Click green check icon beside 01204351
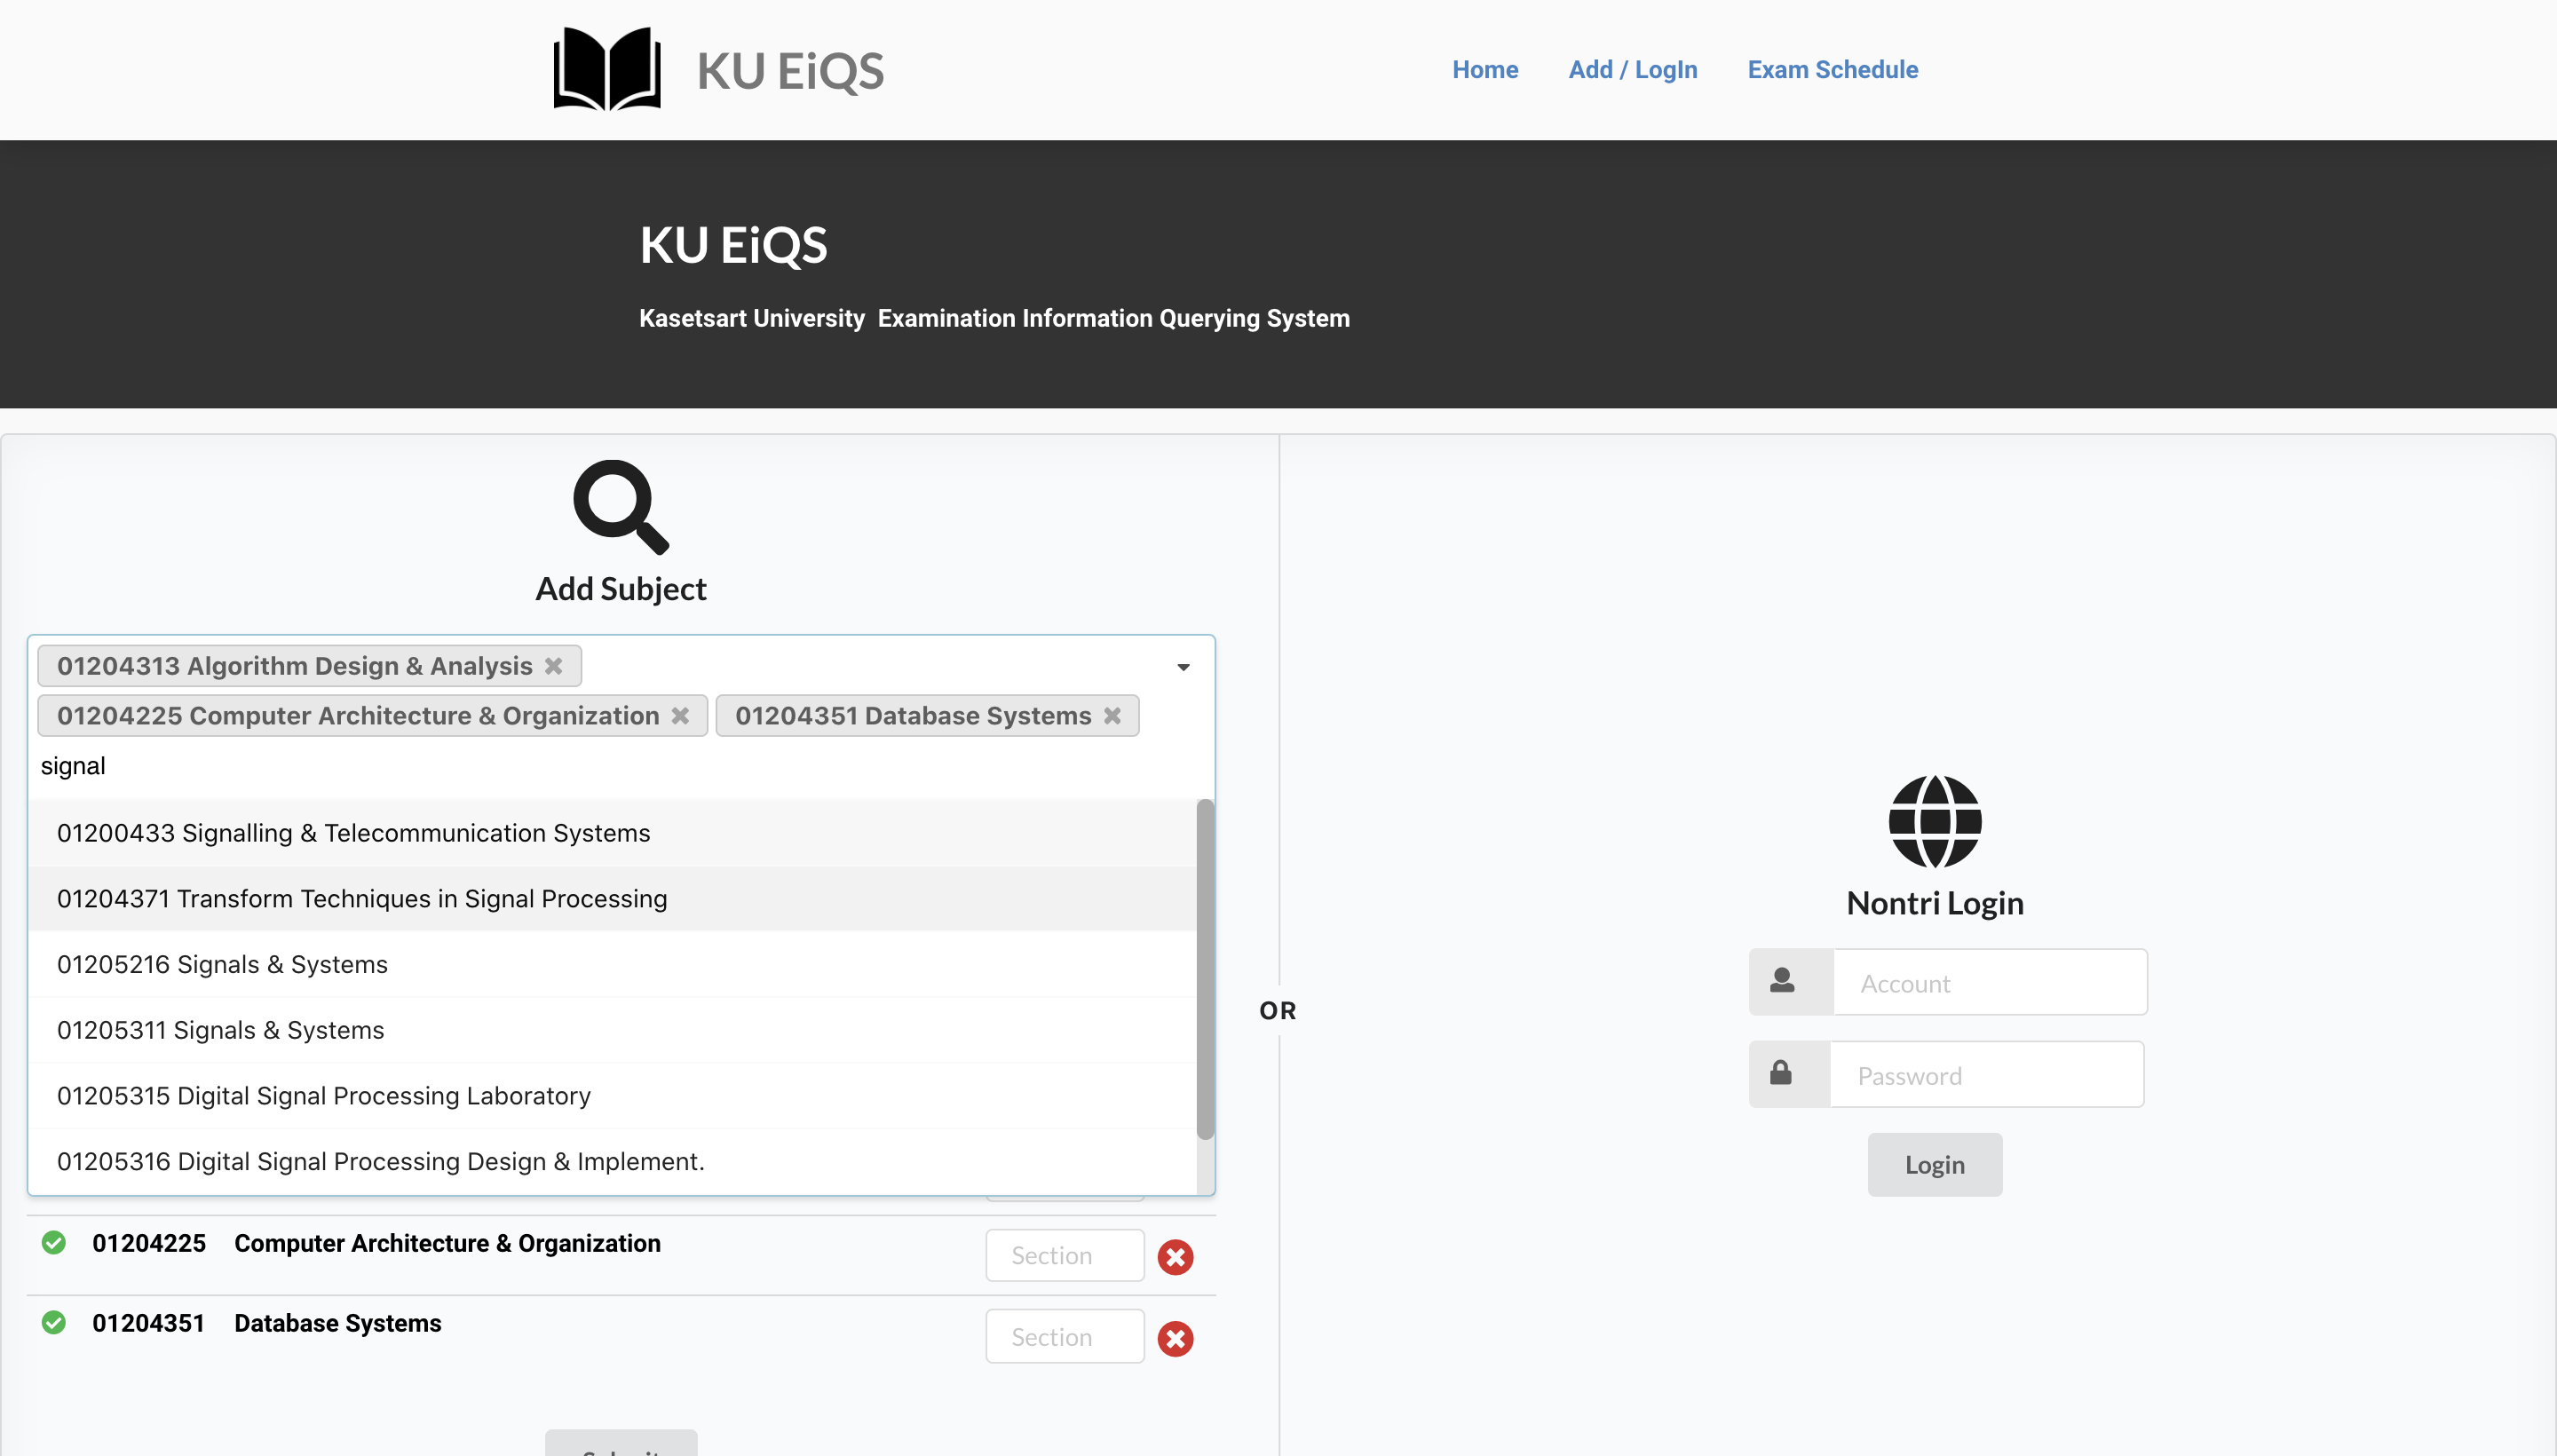 pyautogui.click(x=54, y=1323)
